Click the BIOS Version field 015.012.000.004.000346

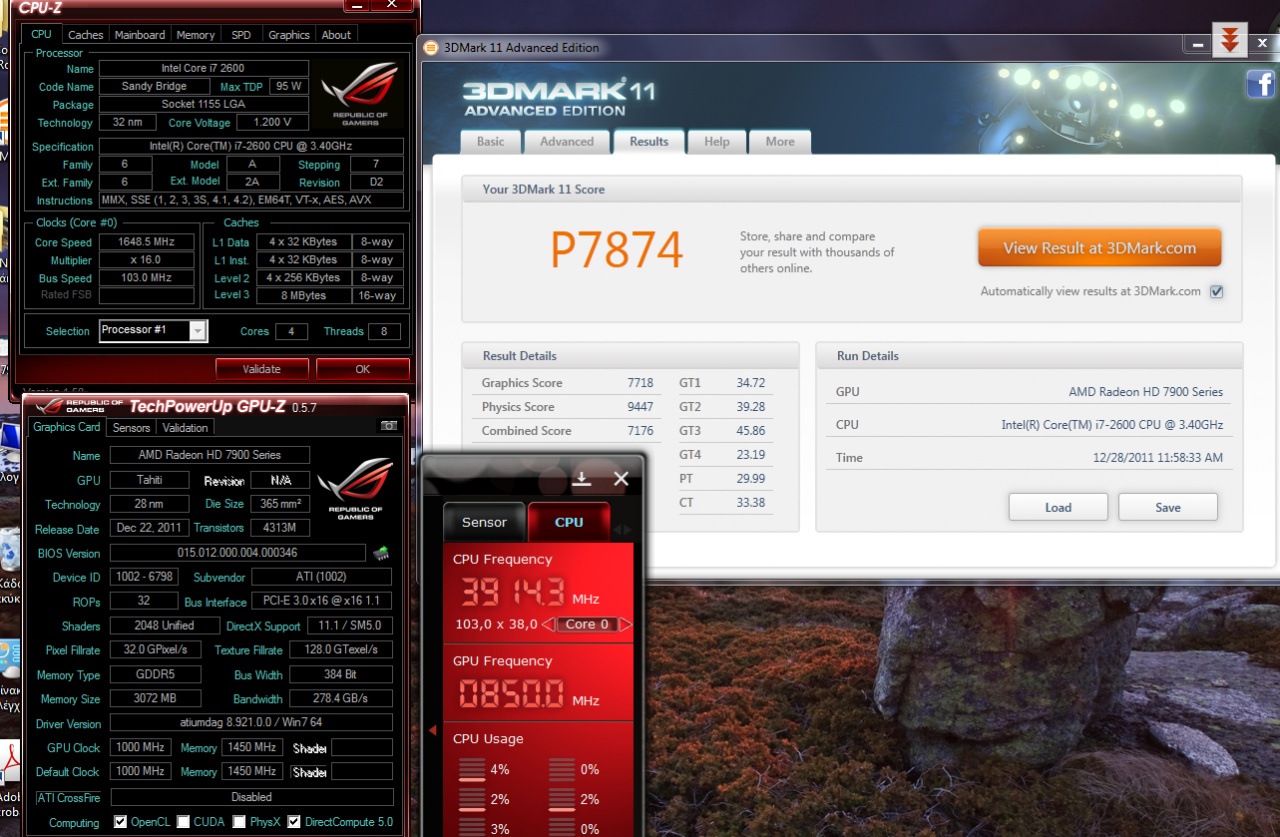[238, 553]
